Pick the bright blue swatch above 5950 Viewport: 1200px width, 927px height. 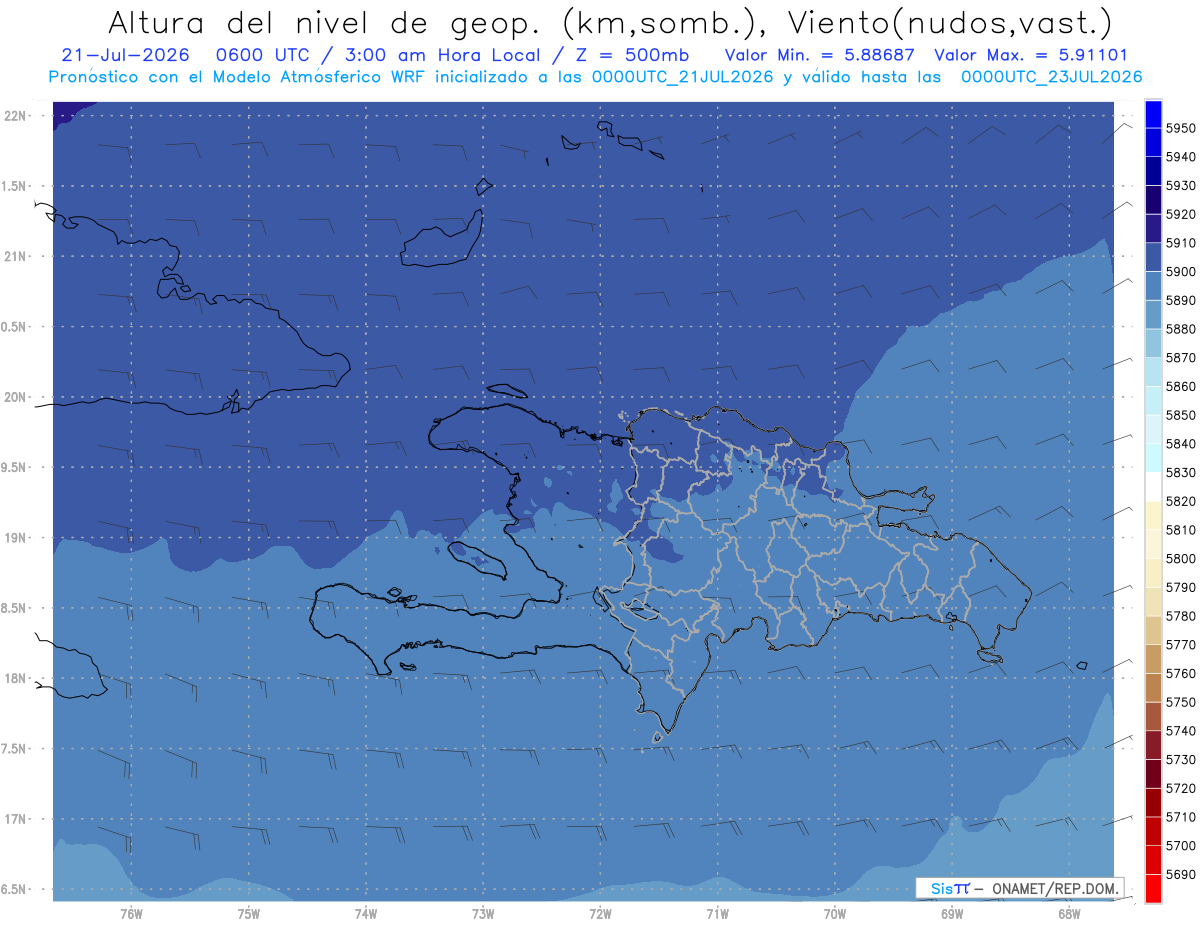point(1153,114)
